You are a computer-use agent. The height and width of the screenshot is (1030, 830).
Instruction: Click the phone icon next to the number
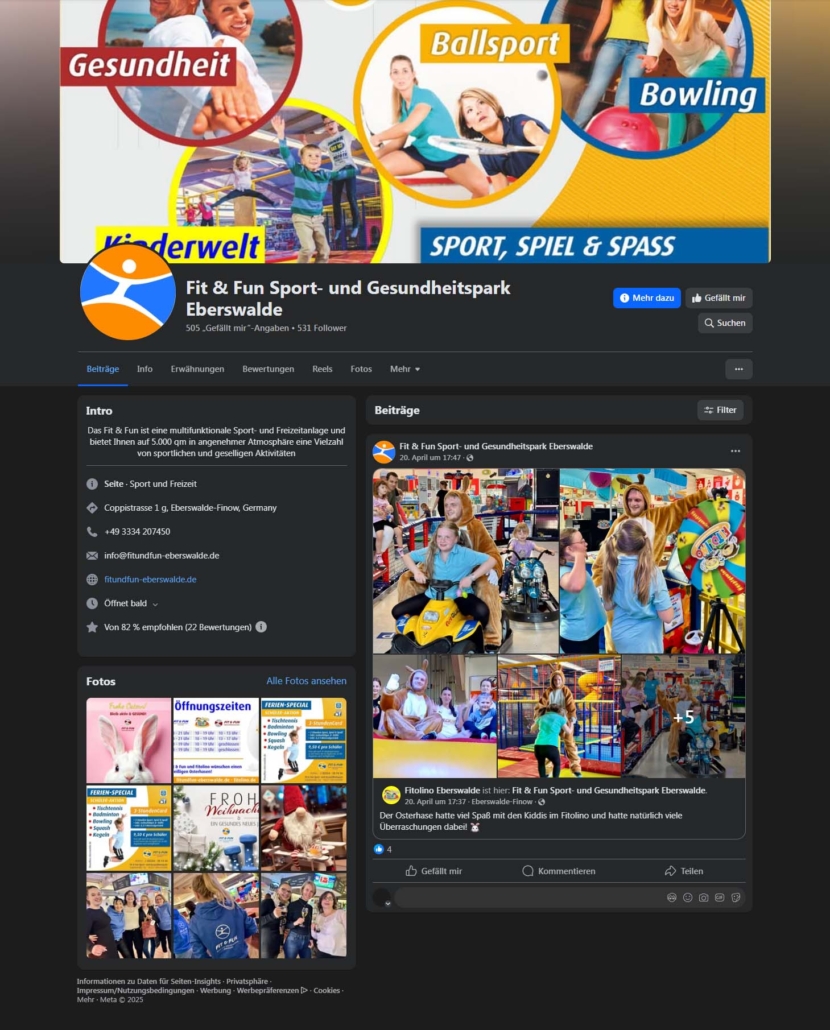coord(92,531)
